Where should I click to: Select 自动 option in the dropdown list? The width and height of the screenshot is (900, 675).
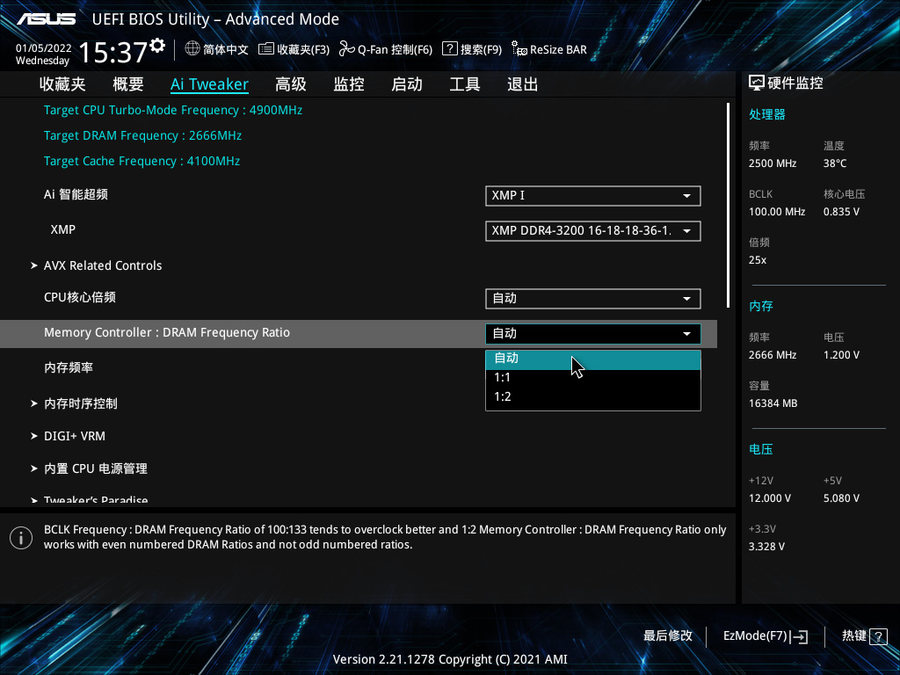tap(592, 358)
